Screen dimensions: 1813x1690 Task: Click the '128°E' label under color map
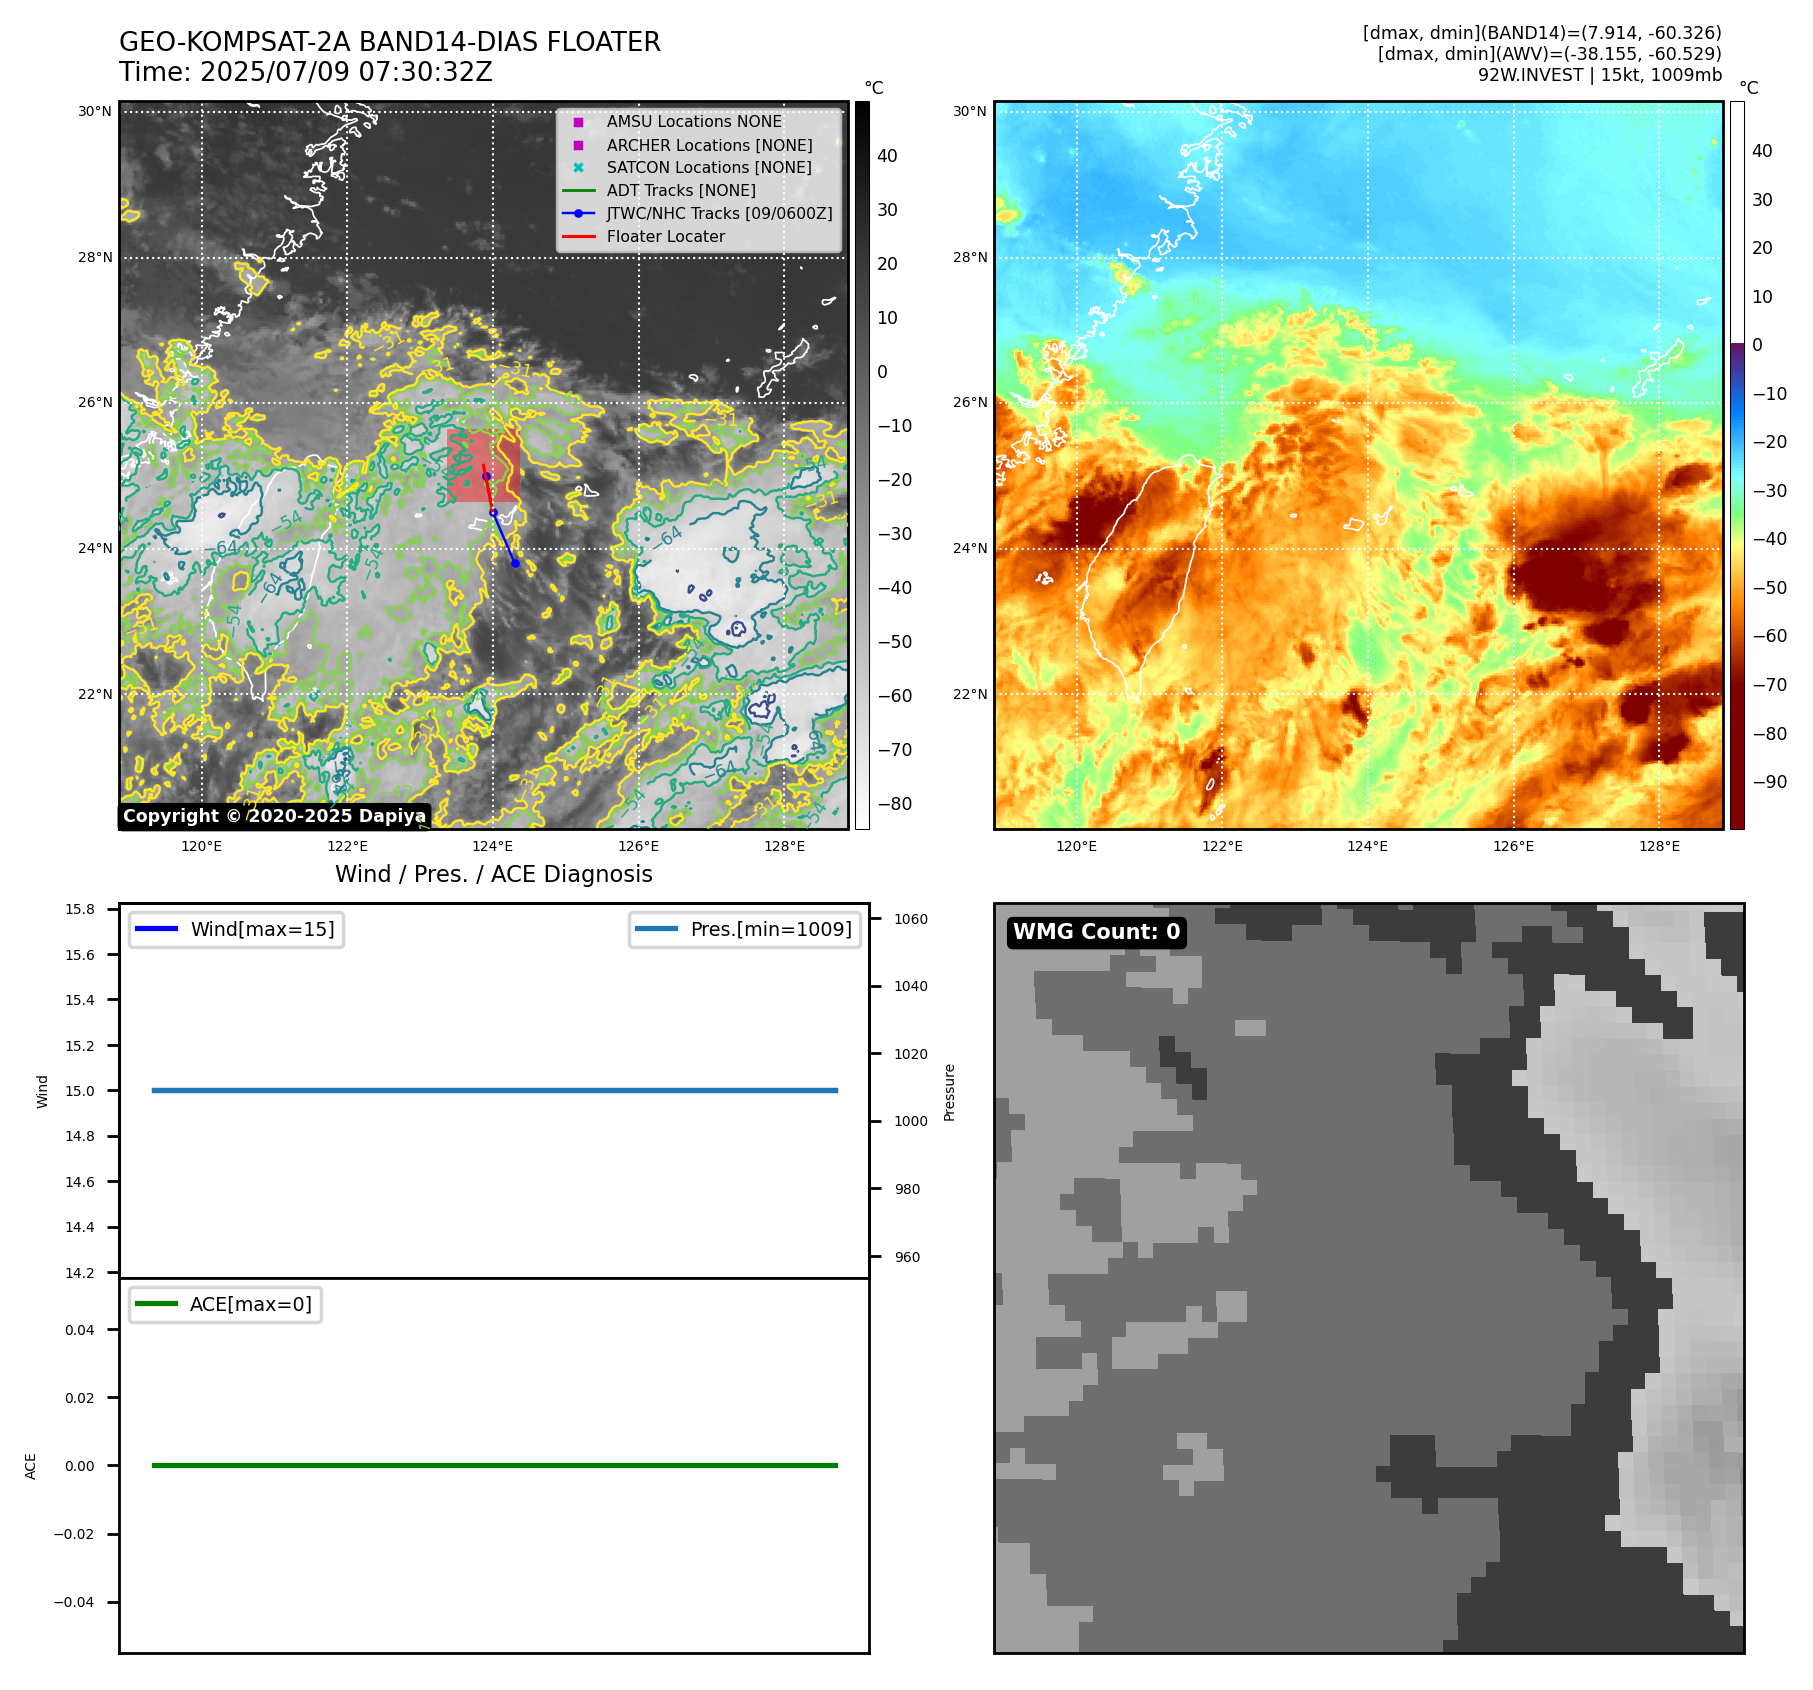[1660, 846]
